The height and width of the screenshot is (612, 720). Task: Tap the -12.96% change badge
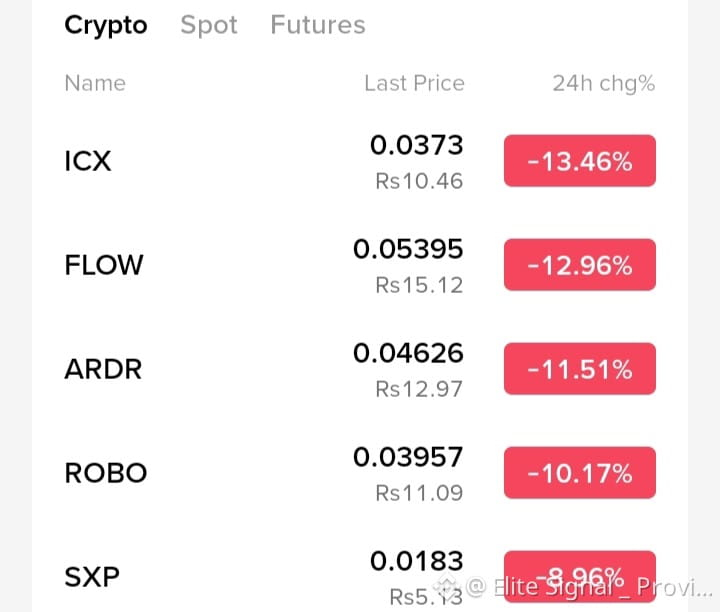click(x=580, y=265)
